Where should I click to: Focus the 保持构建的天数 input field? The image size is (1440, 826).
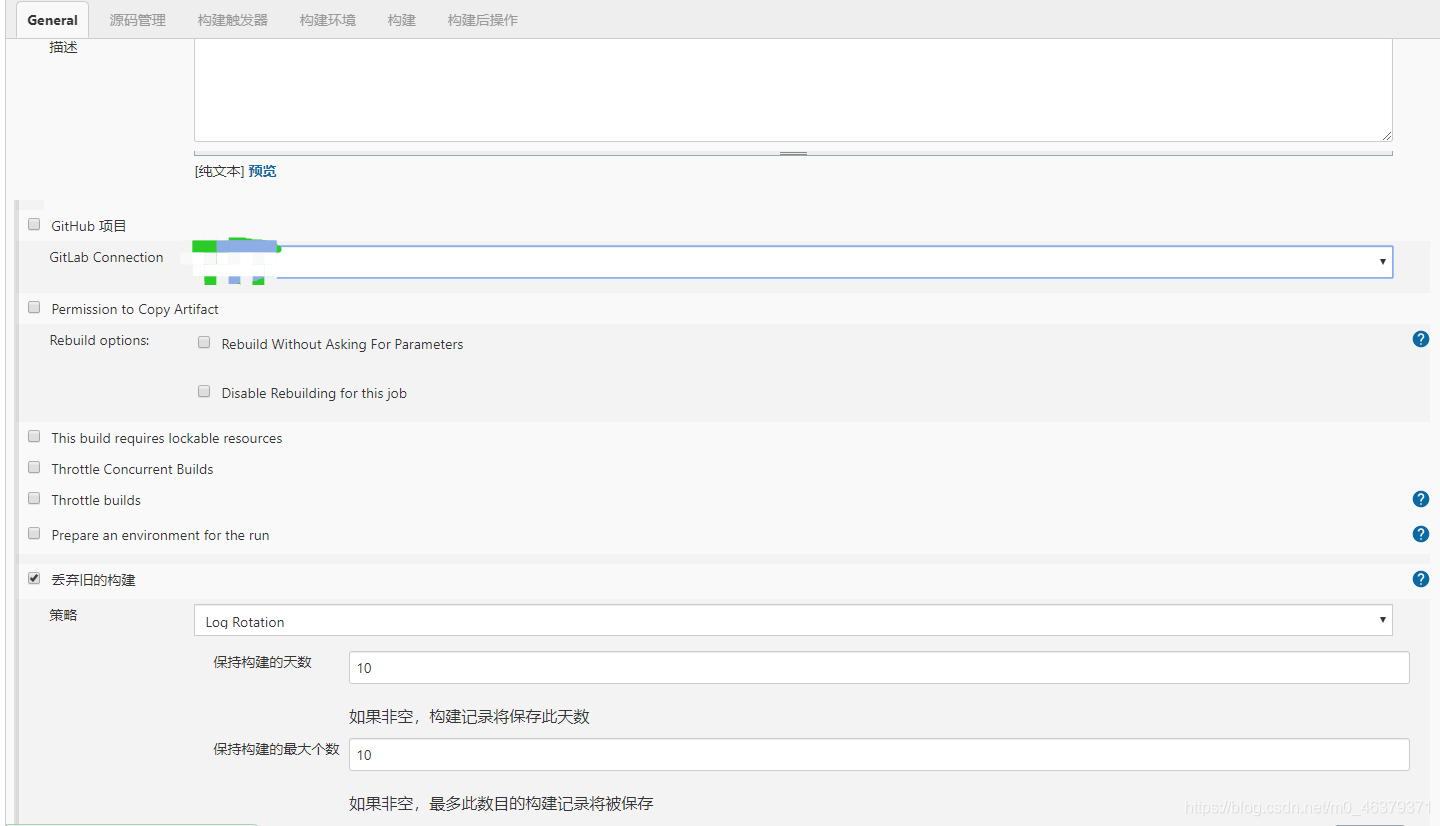(x=879, y=668)
